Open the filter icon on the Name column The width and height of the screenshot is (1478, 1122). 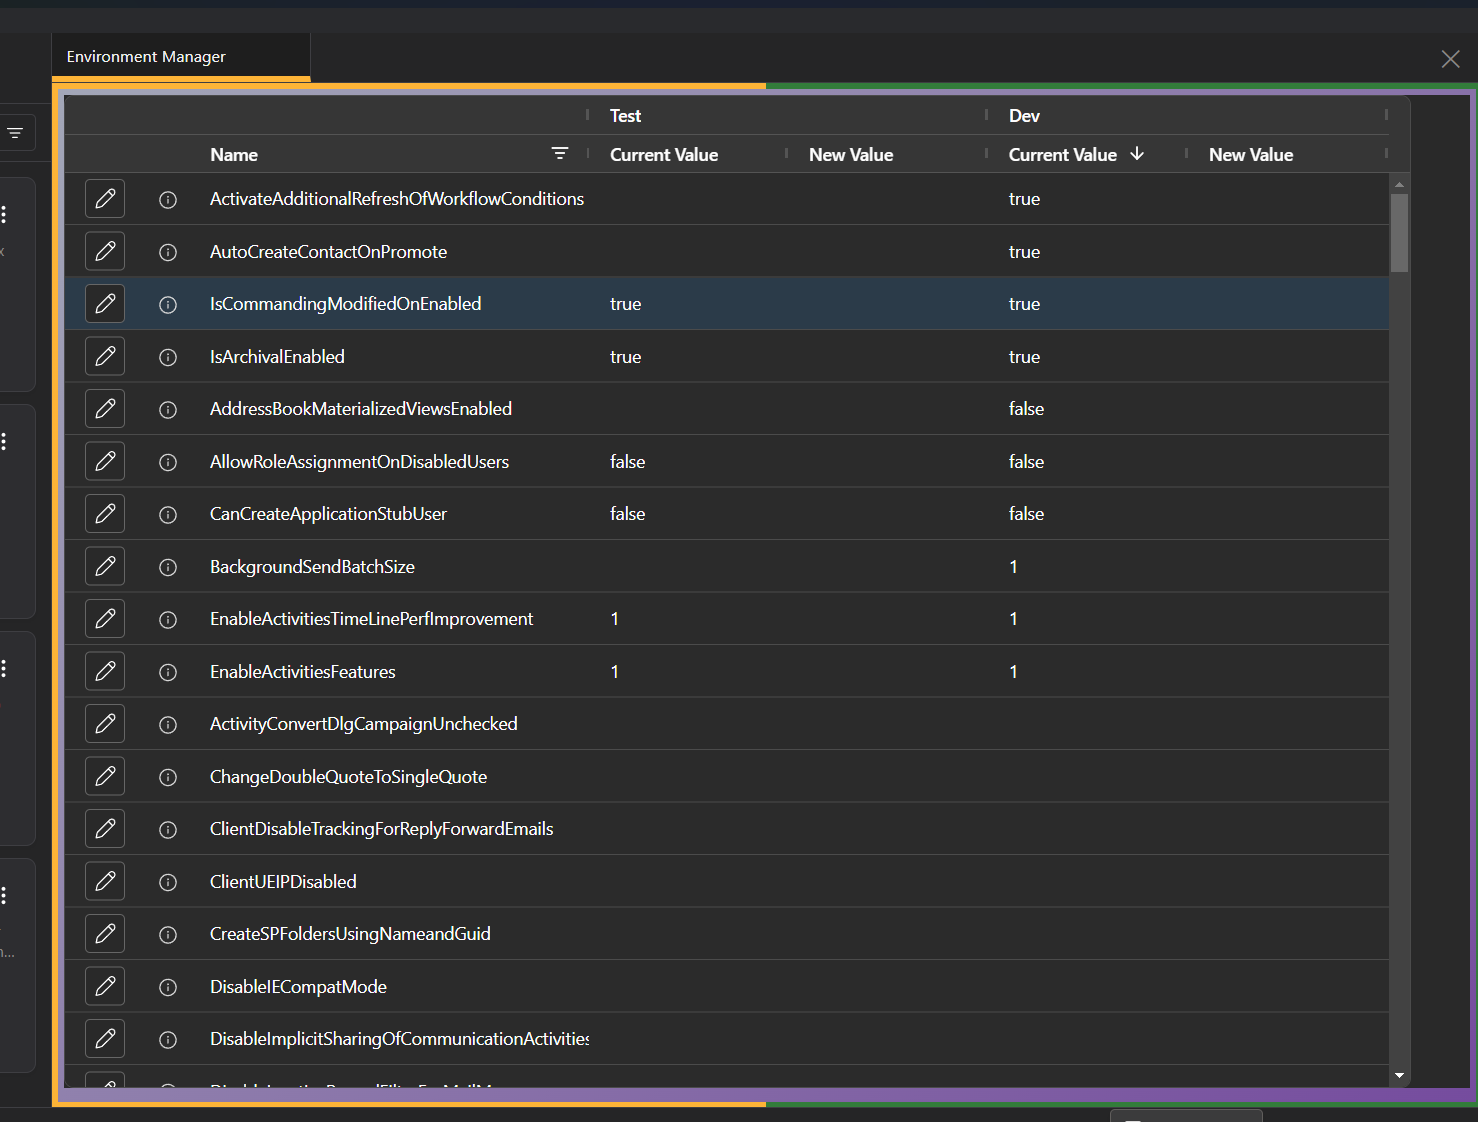coord(560,154)
